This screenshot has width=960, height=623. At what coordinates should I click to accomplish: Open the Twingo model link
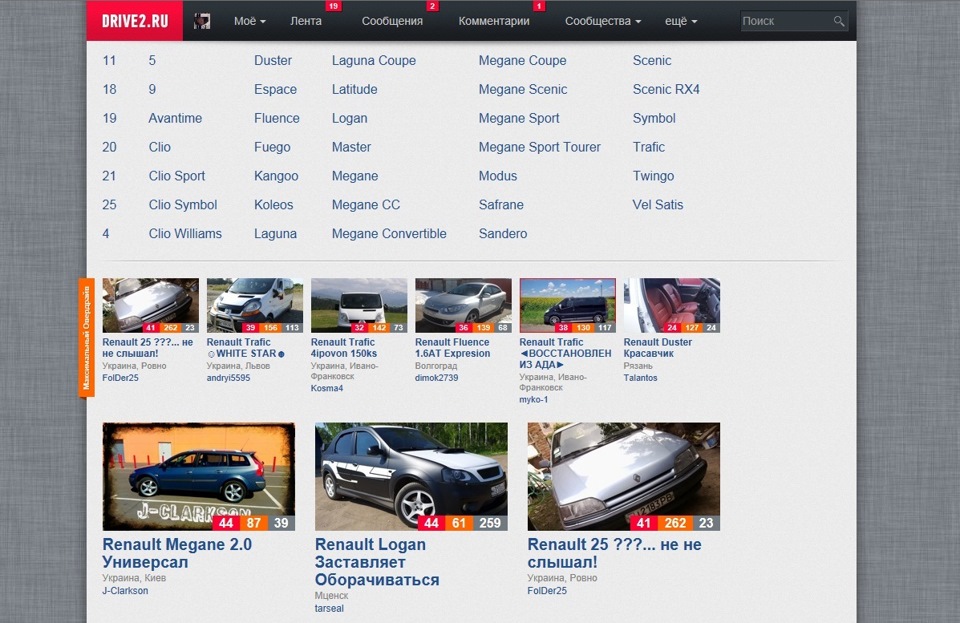(653, 176)
